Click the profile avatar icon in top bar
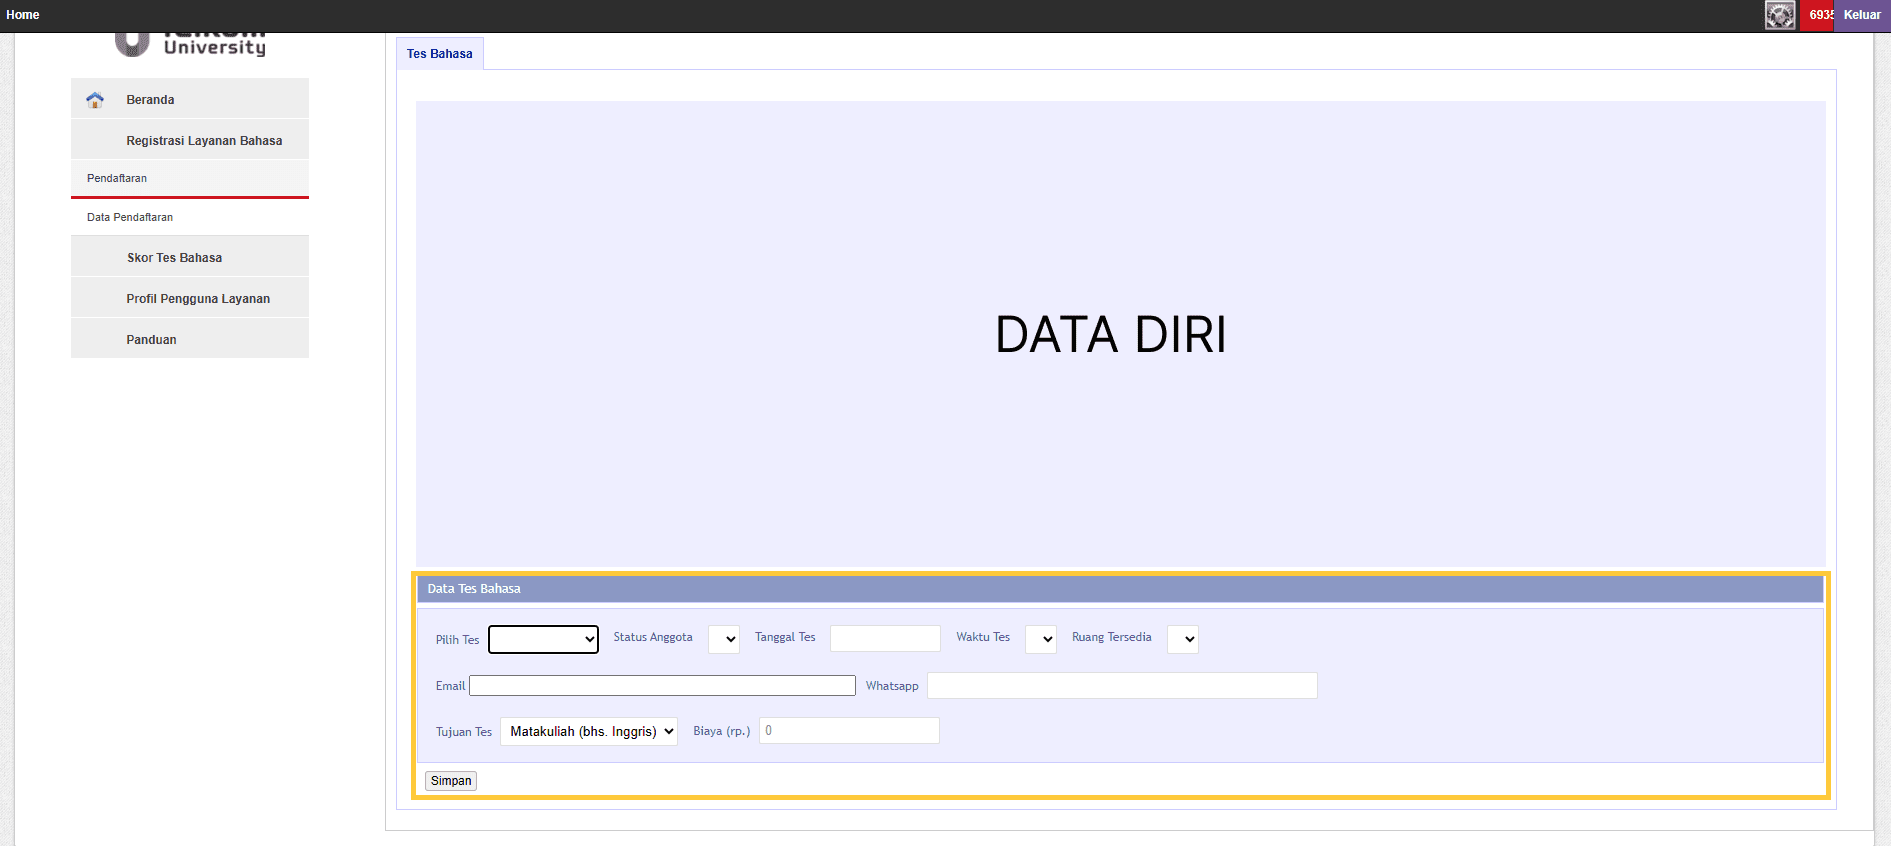1891x846 pixels. click(1779, 15)
